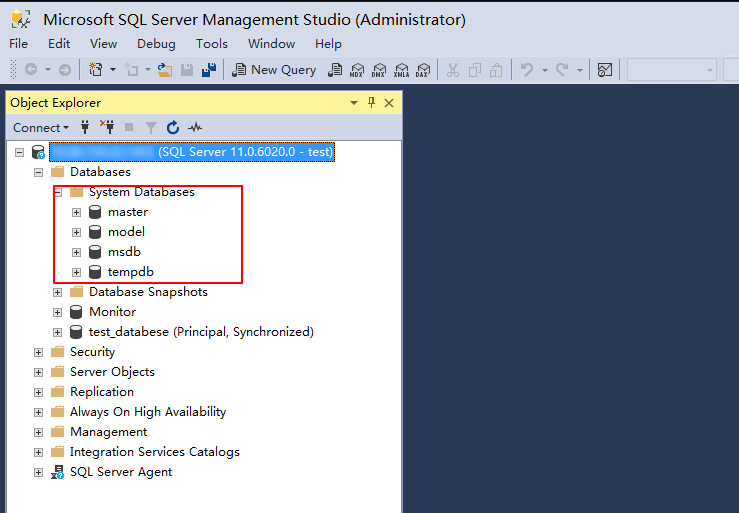739x513 pixels.
Task: Click the Save floppy disk icon
Action: pos(187,70)
